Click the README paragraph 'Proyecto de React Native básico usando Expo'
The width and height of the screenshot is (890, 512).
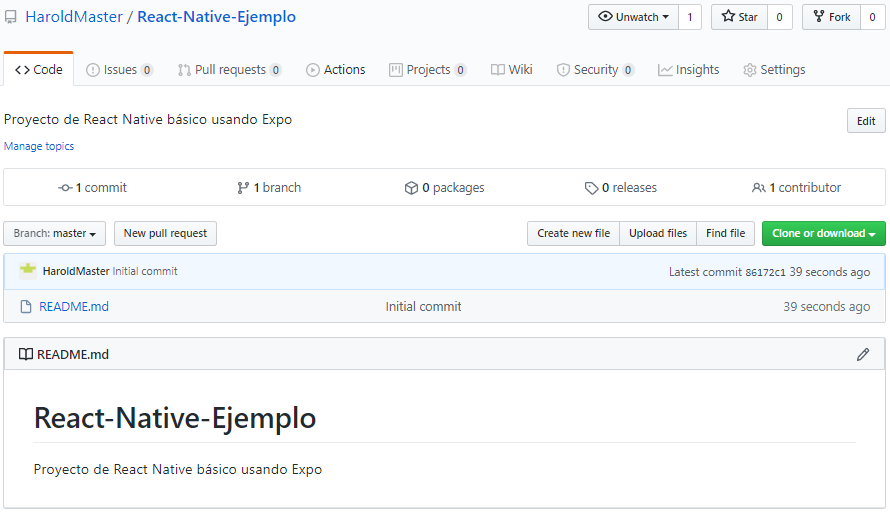click(178, 469)
